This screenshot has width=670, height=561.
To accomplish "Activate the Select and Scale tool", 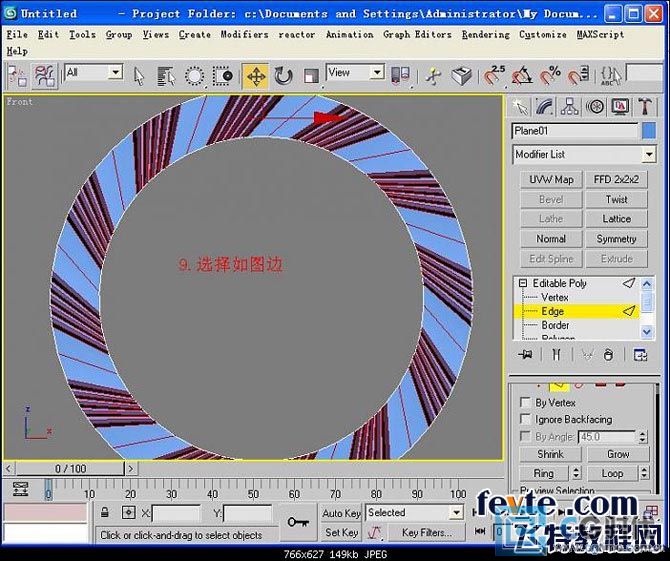I will coord(311,77).
